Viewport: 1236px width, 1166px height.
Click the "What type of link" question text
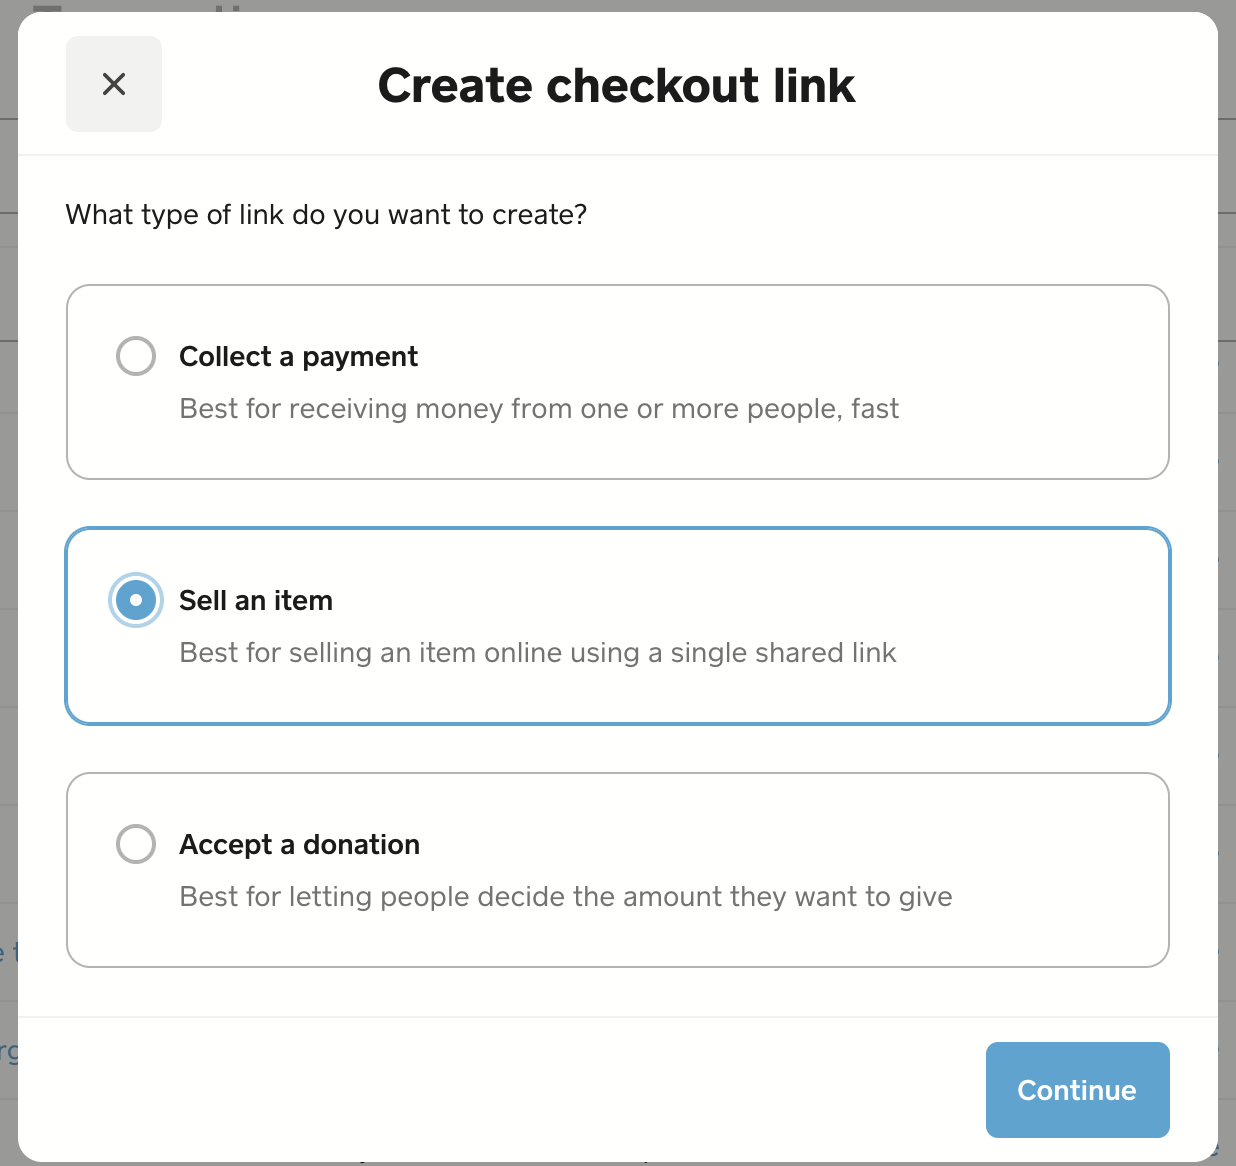[326, 215]
